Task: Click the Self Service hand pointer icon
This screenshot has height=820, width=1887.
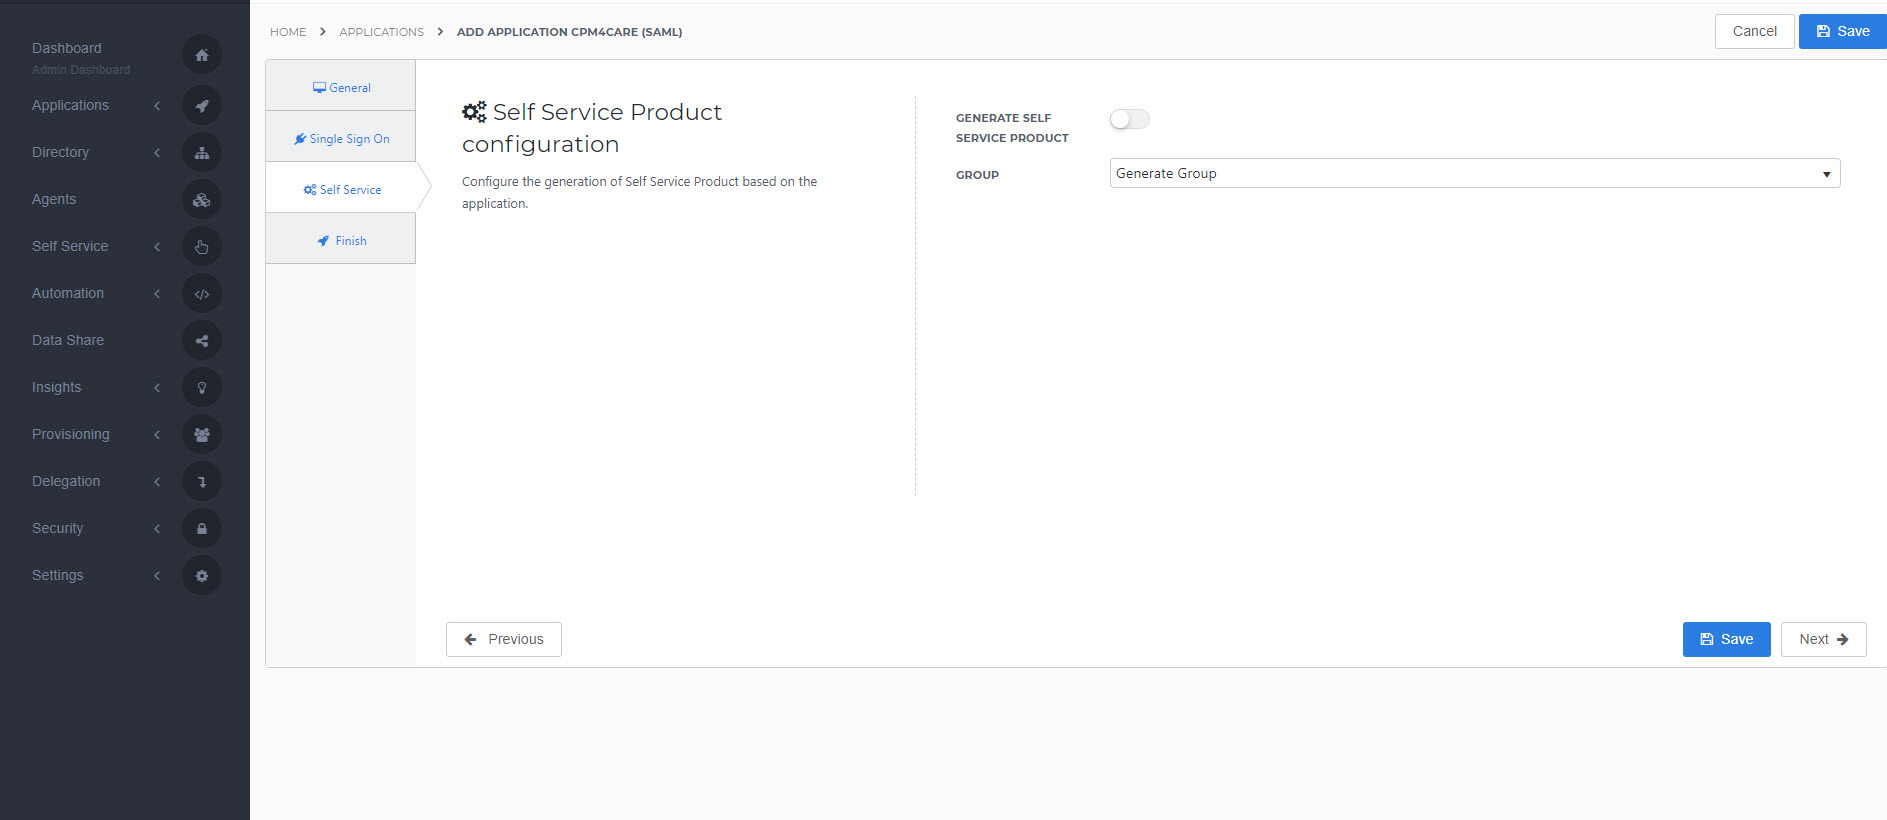Action: [202, 246]
